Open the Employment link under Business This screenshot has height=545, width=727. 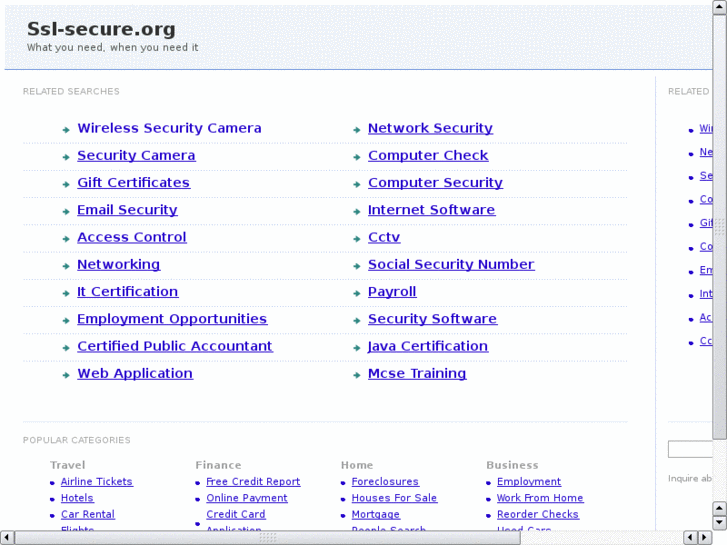529,482
